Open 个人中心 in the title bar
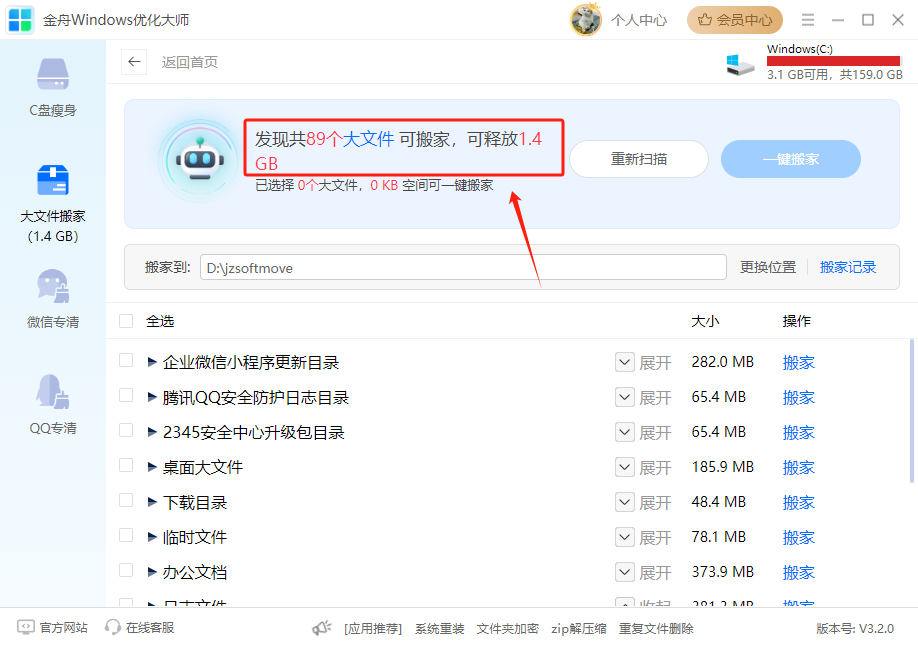 click(639, 20)
